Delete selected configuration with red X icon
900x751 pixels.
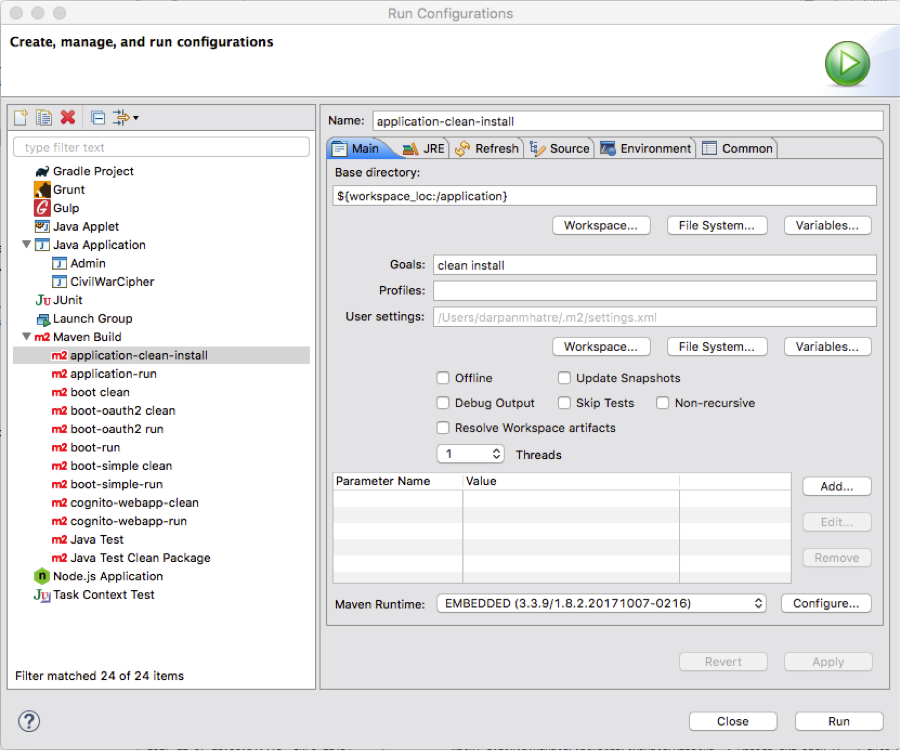click(68, 117)
